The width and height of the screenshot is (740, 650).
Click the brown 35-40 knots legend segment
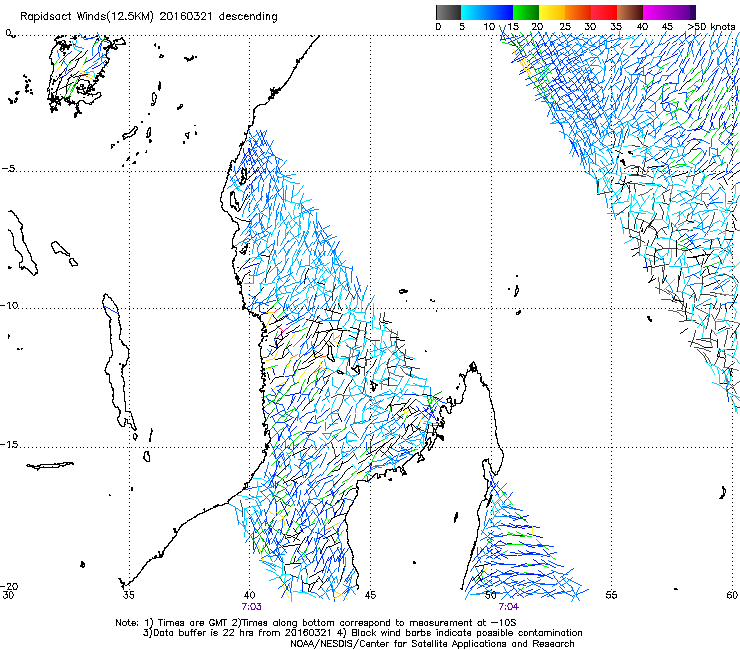[x=630, y=12]
